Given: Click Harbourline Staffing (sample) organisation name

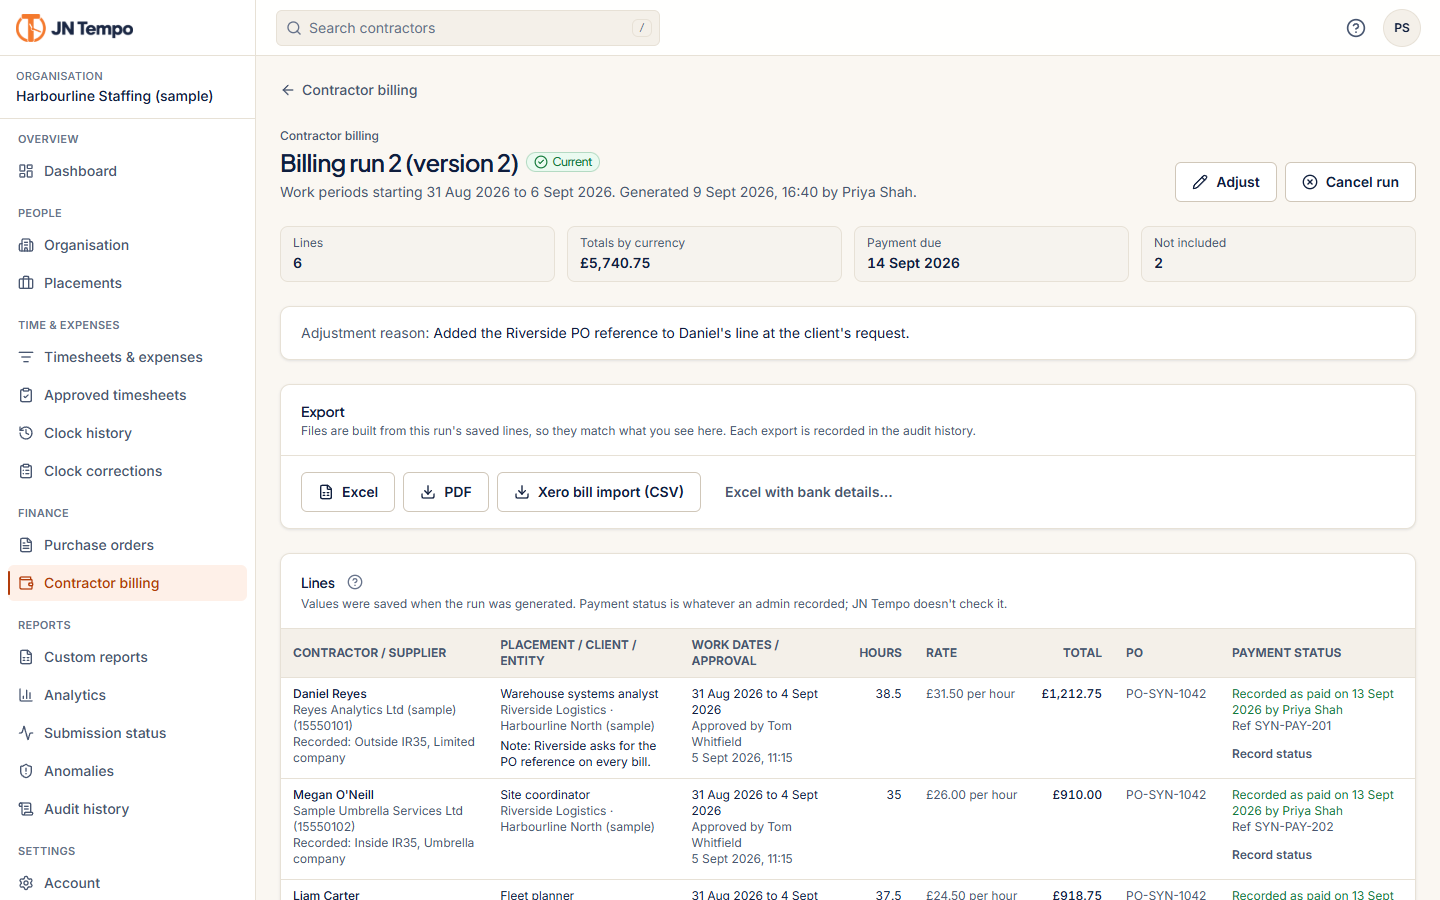Looking at the screenshot, I should [115, 96].
